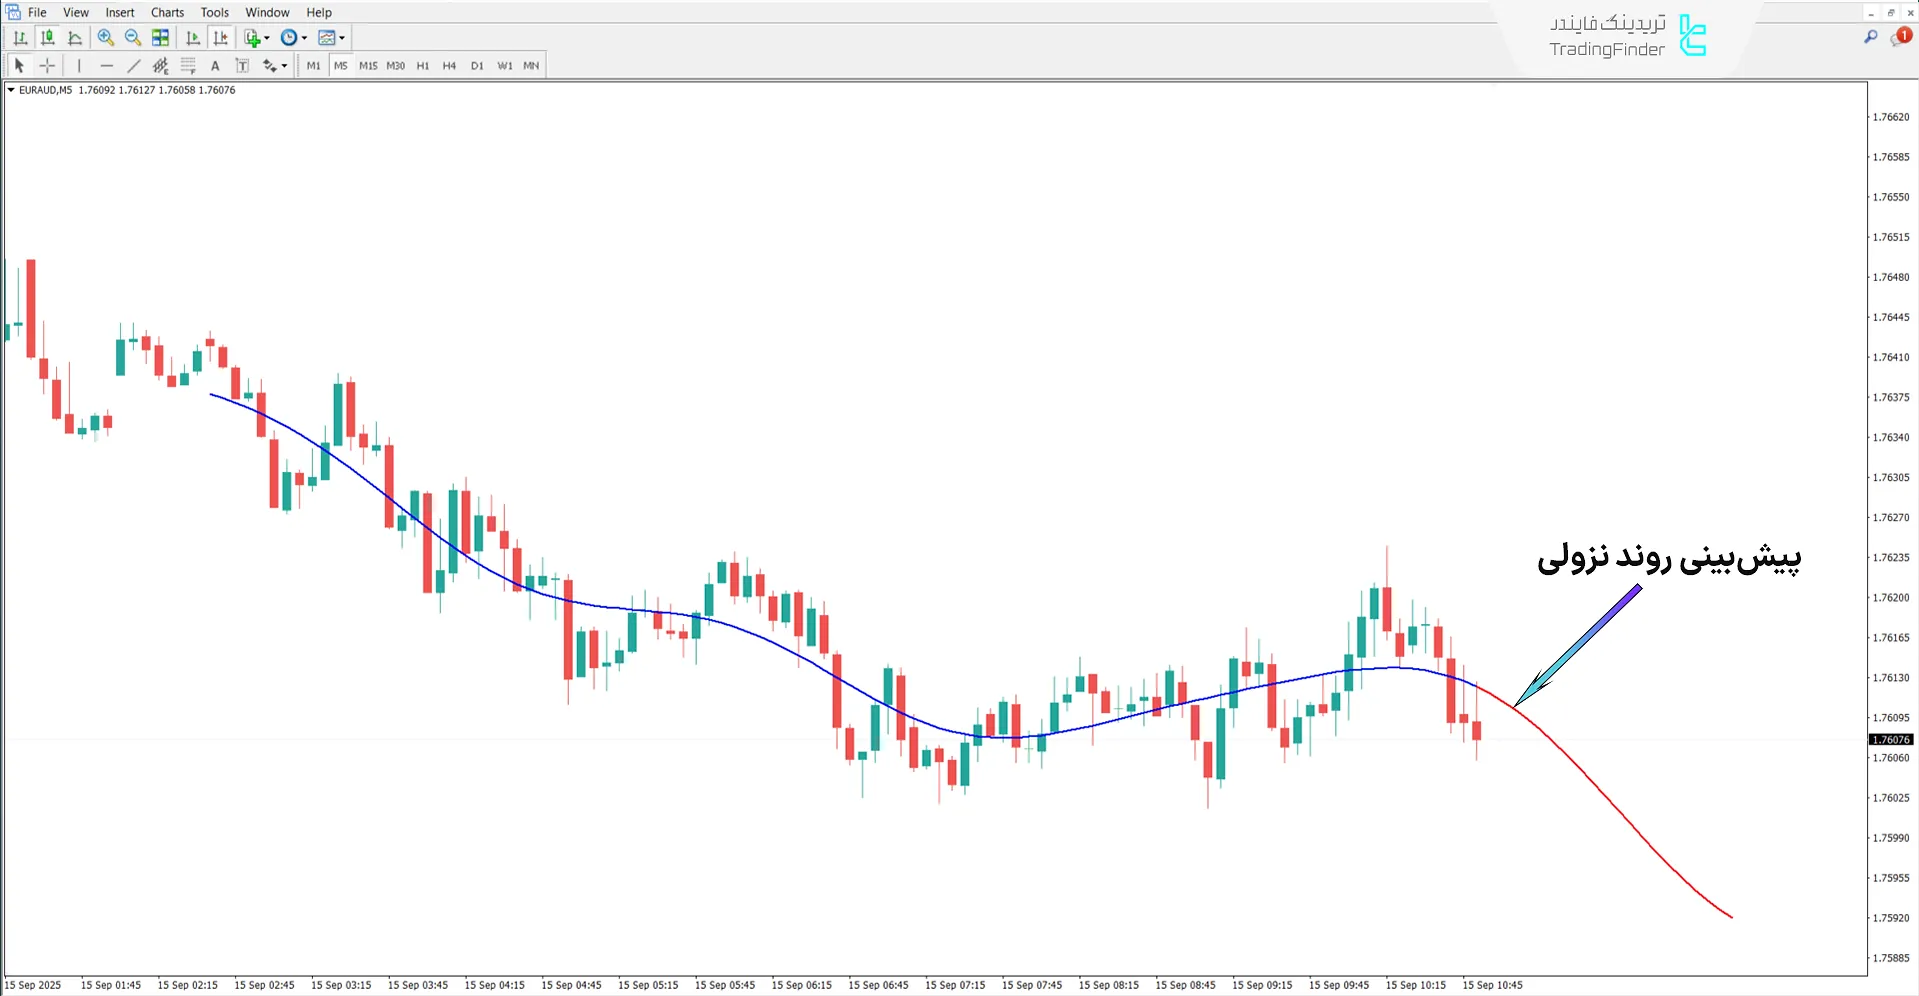Click the search magnifier in top-right

1871,37
